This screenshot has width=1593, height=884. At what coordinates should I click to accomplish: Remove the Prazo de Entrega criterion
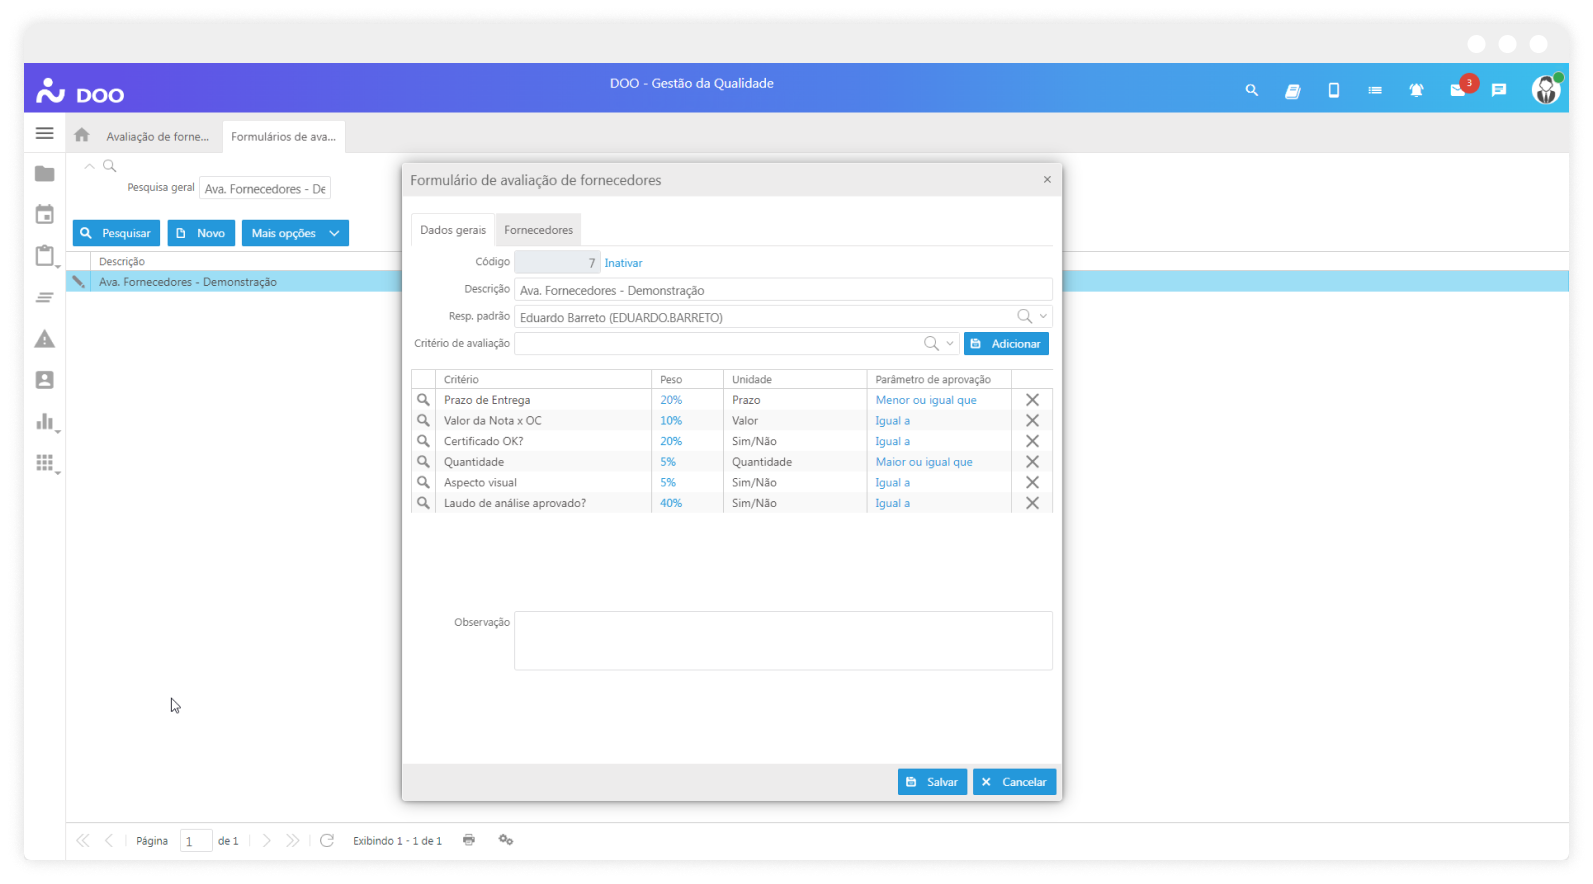tap(1032, 400)
